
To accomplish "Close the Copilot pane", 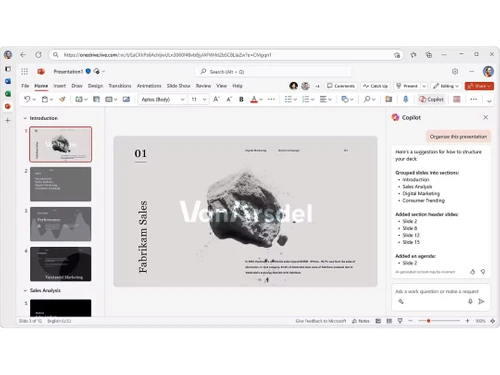I will coord(486,117).
